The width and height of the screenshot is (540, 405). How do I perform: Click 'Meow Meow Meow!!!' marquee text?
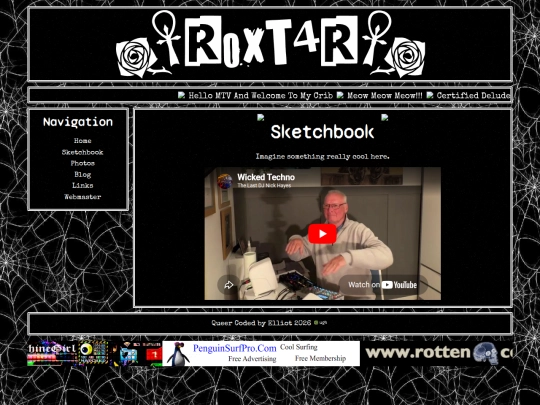click(385, 95)
